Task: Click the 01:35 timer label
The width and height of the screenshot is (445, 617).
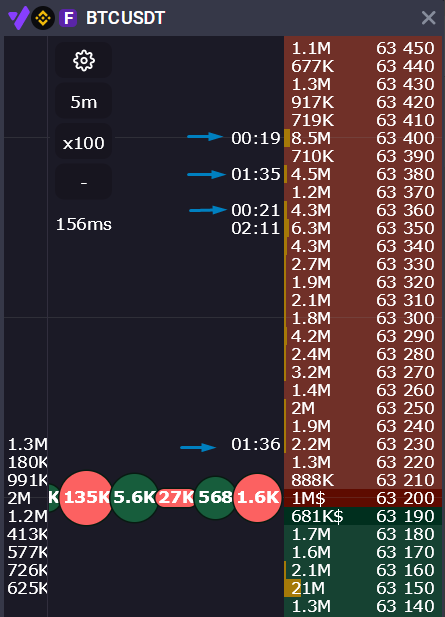Action: click(x=256, y=174)
